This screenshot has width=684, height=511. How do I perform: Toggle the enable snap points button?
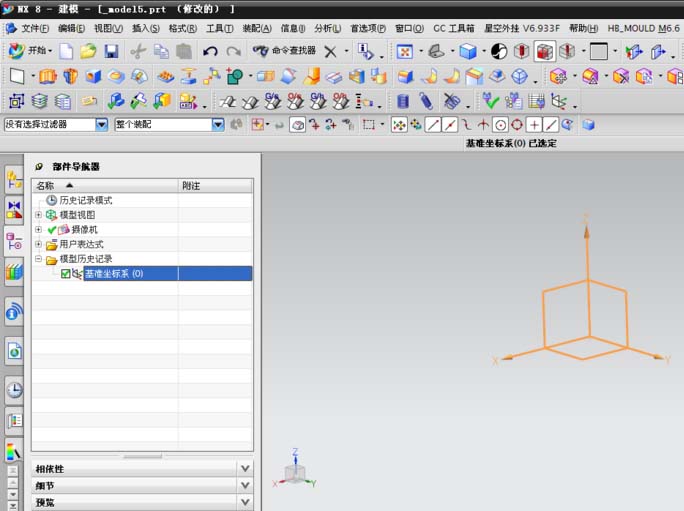pos(399,125)
